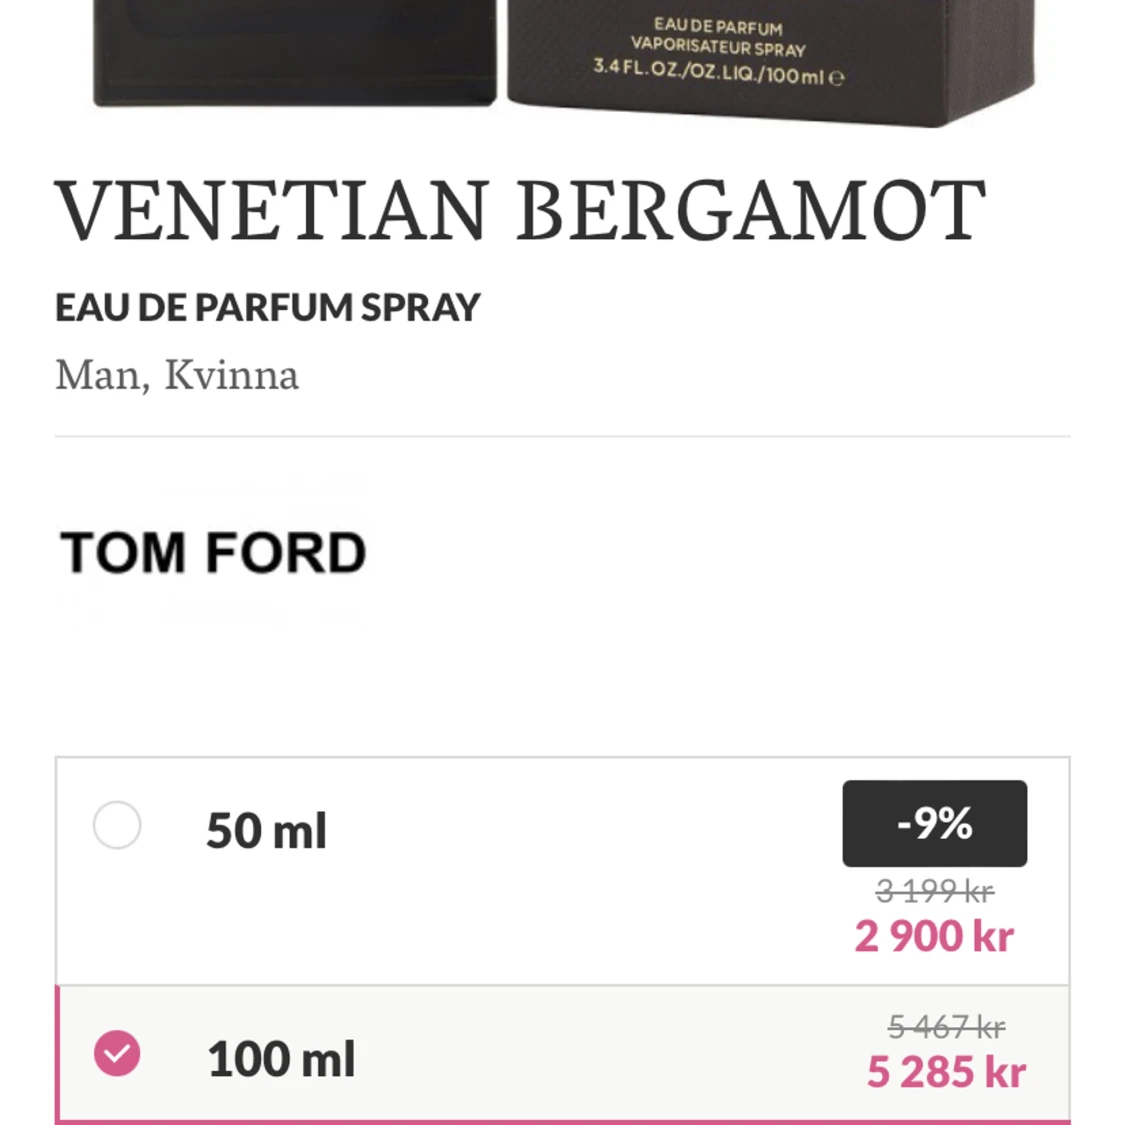
Task: Click the pink 2 900 kr sale price
Action: click(932, 936)
